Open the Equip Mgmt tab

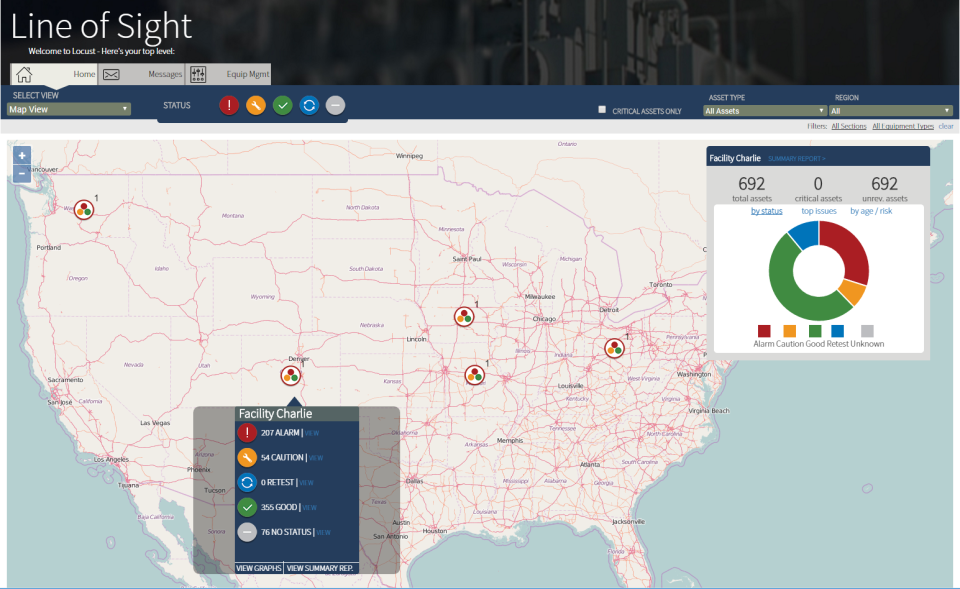click(x=228, y=74)
